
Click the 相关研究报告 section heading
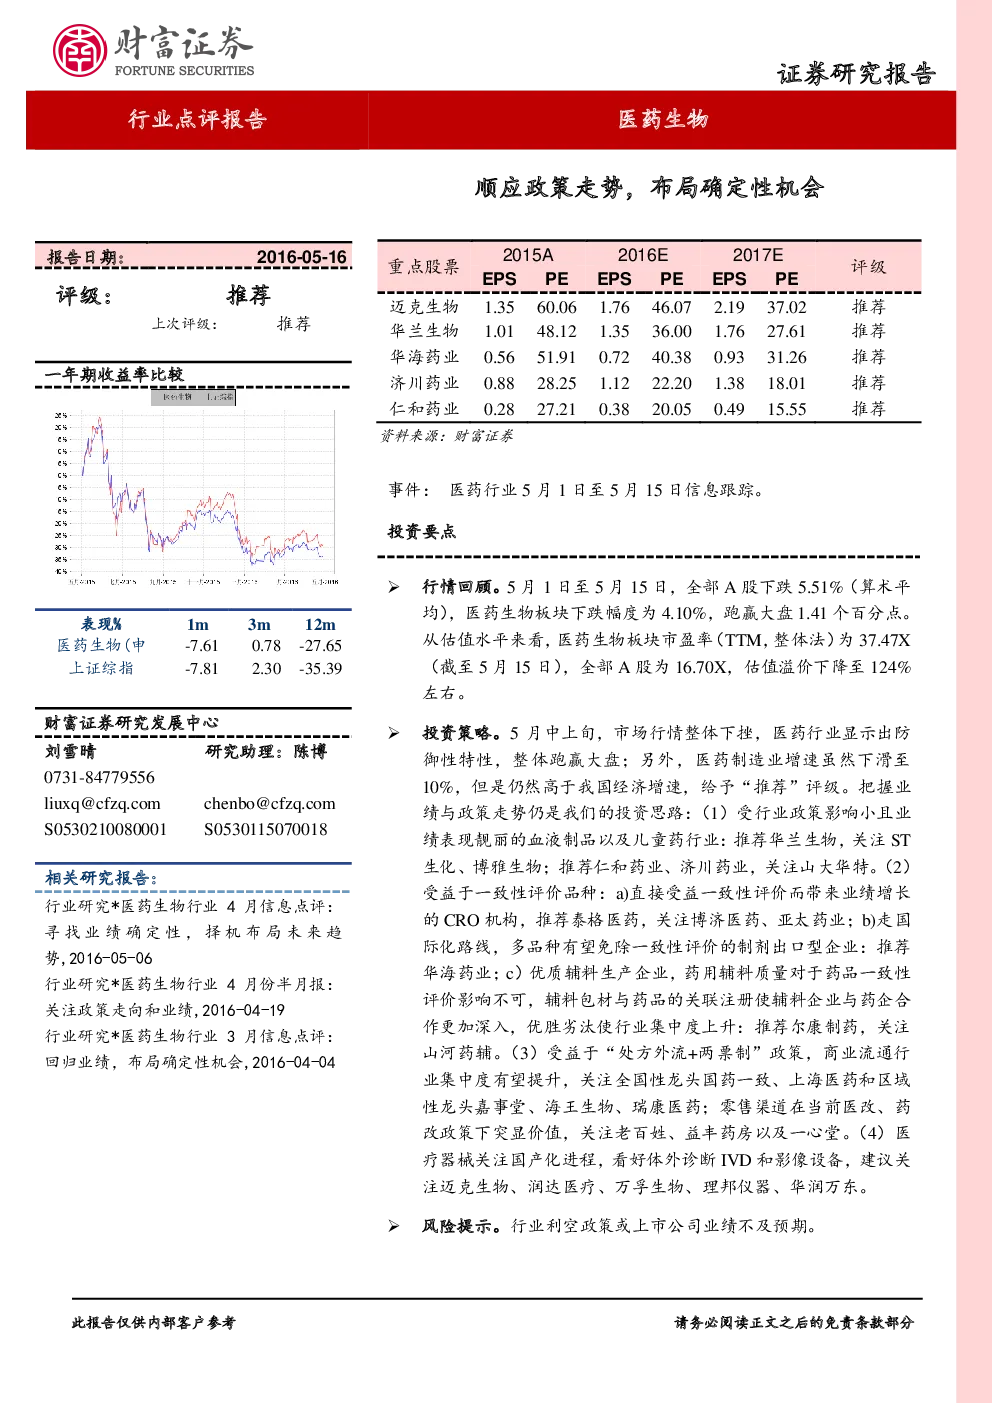[101, 878]
